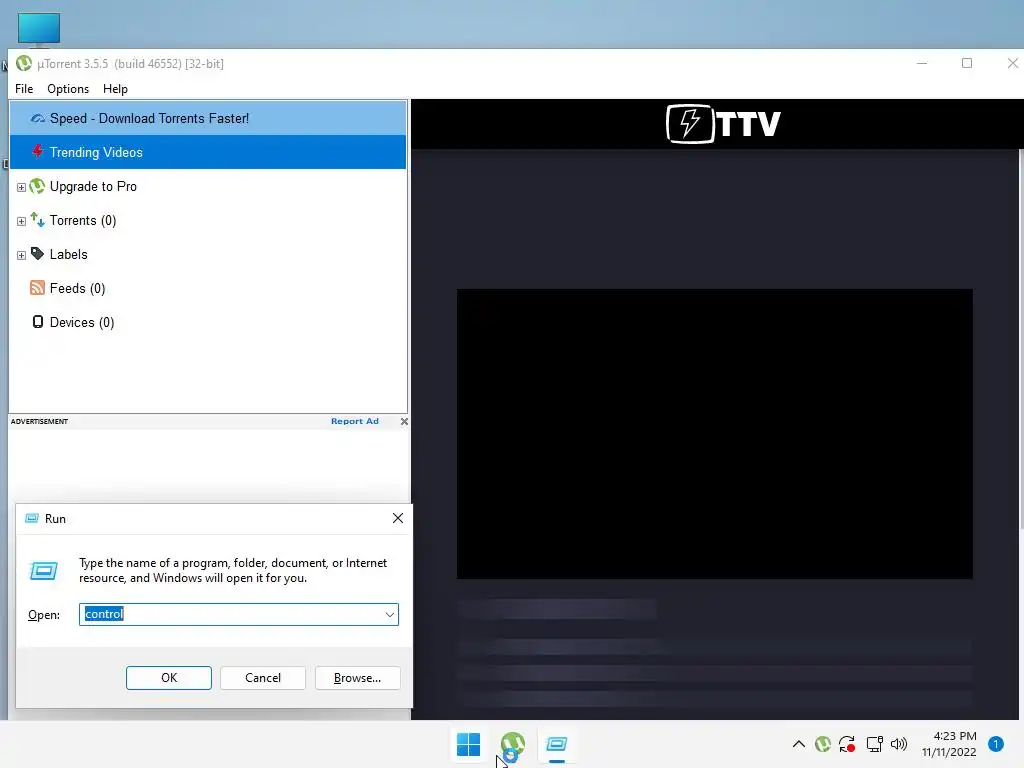The height and width of the screenshot is (768, 1024).
Task: Expand the Torrents (0) node
Action: point(21,221)
